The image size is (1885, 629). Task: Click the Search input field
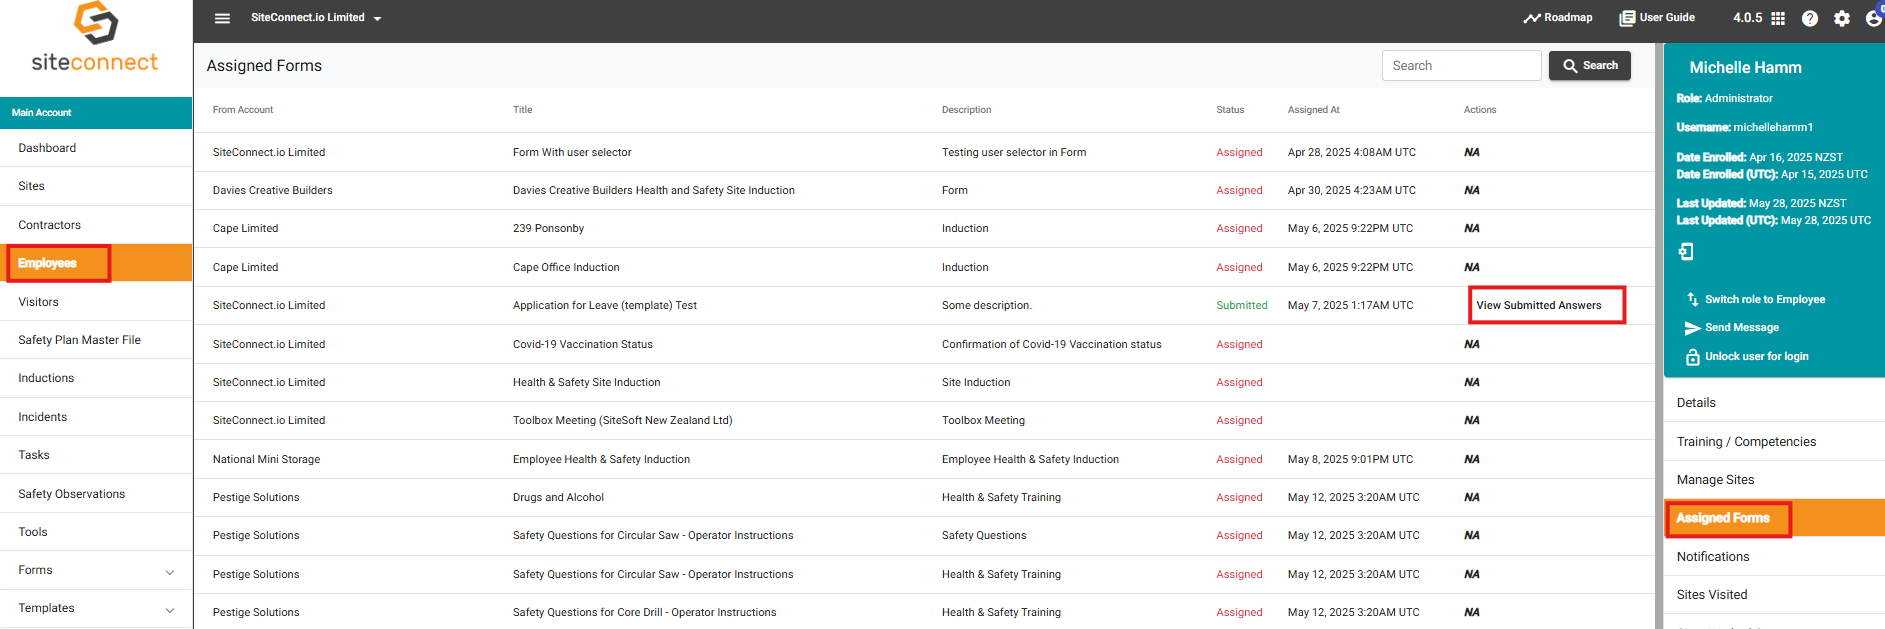point(1462,66)
